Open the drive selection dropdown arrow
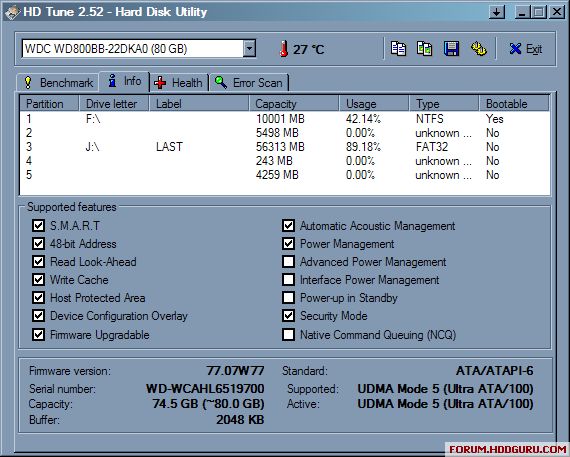 tap(249, 48)
